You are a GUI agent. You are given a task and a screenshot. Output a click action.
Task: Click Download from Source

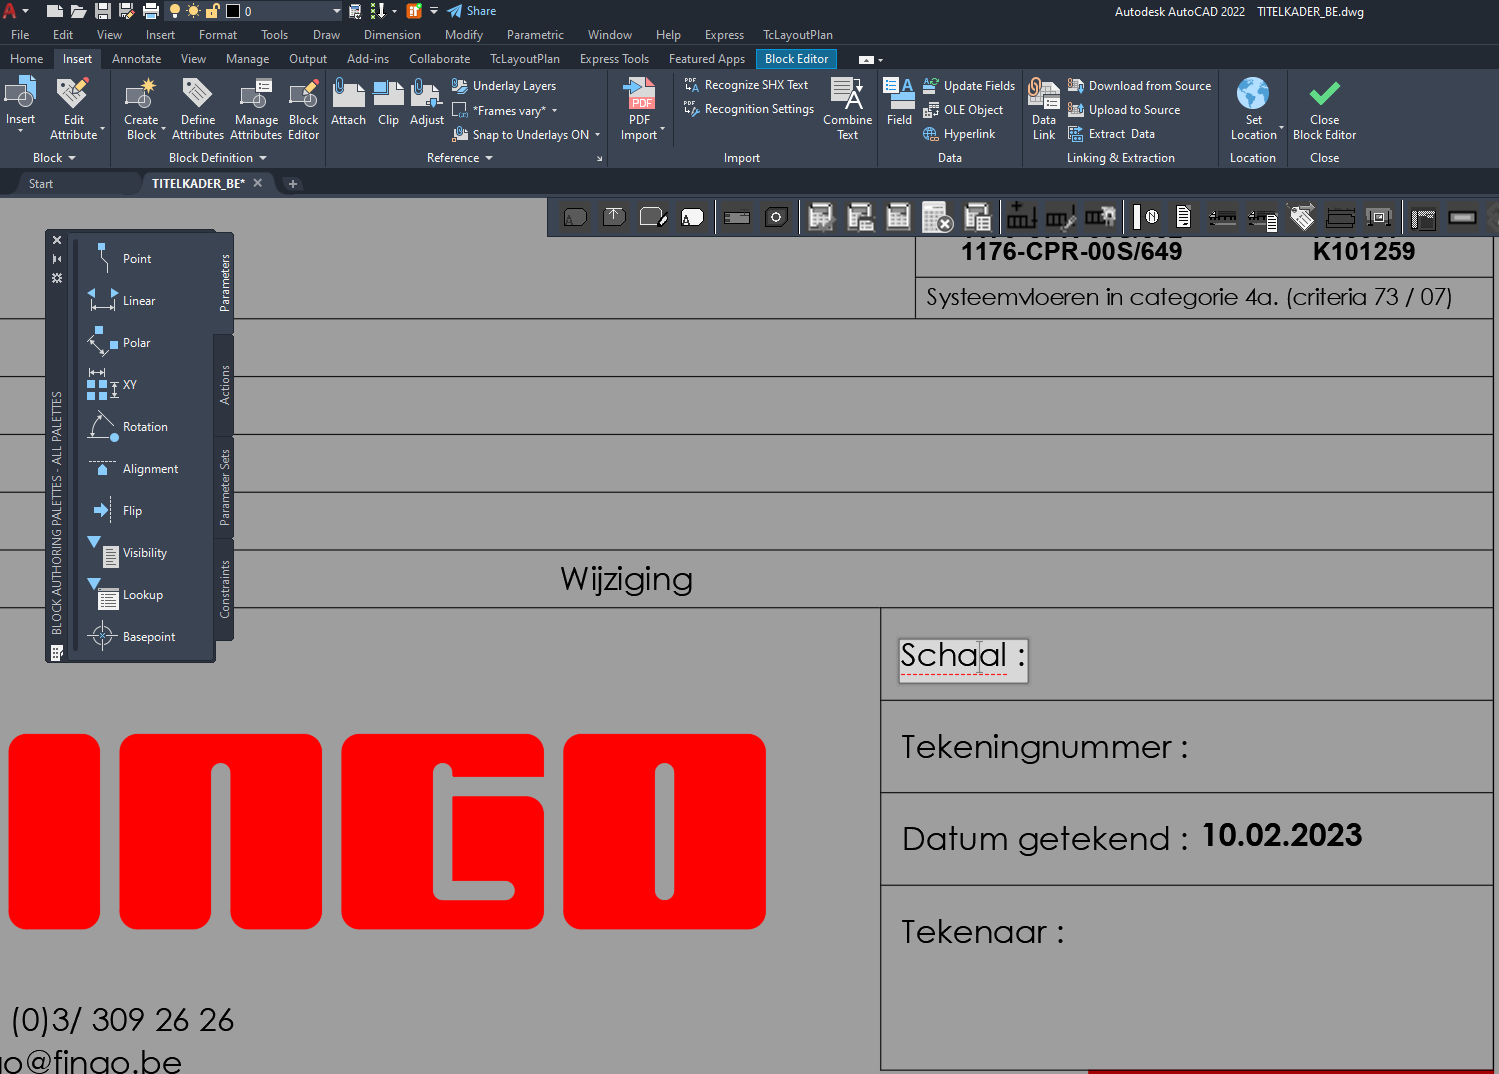pos(1139,86)
